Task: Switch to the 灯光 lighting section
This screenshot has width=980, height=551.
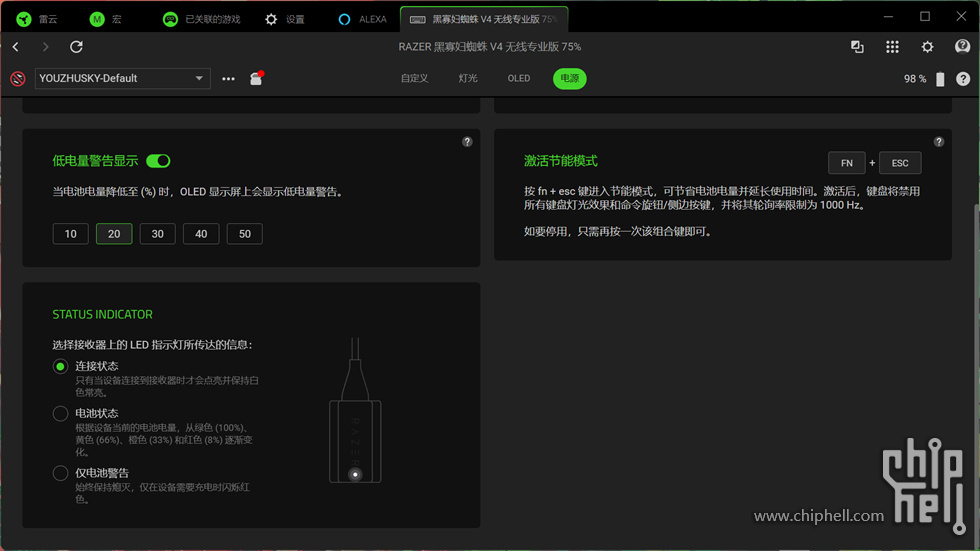Action: pyautogui.click(x=468, y=79)
